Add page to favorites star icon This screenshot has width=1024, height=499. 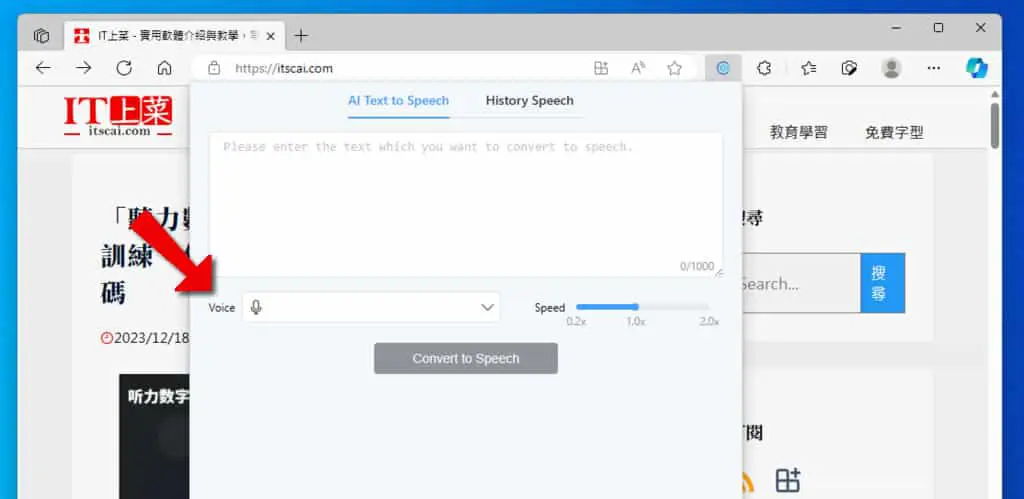[675, 68]
